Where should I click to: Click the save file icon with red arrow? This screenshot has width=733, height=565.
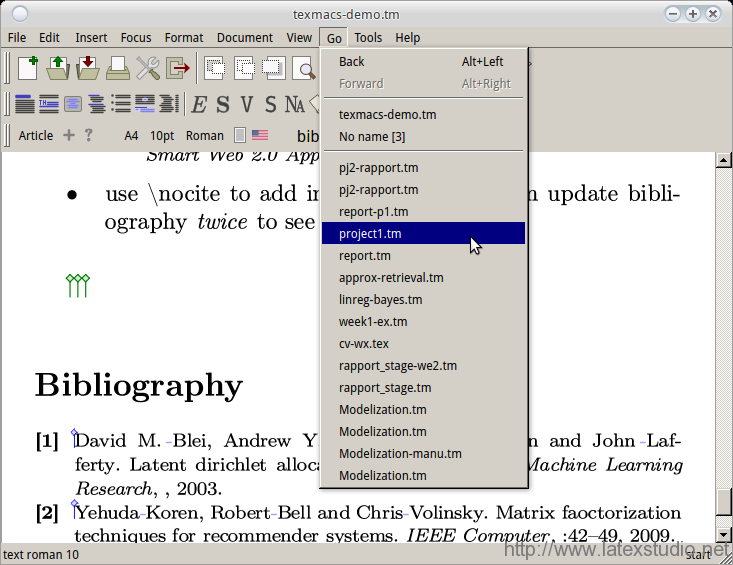click(x=88, y=68)
